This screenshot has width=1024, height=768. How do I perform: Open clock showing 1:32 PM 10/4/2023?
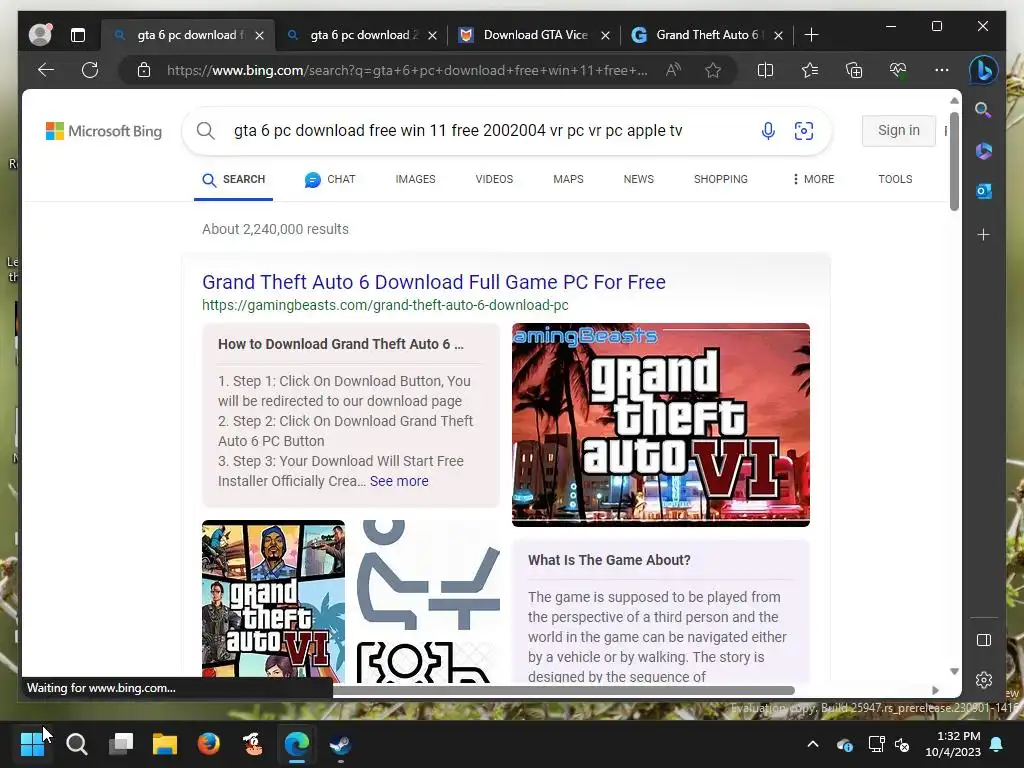coord(953,744)
